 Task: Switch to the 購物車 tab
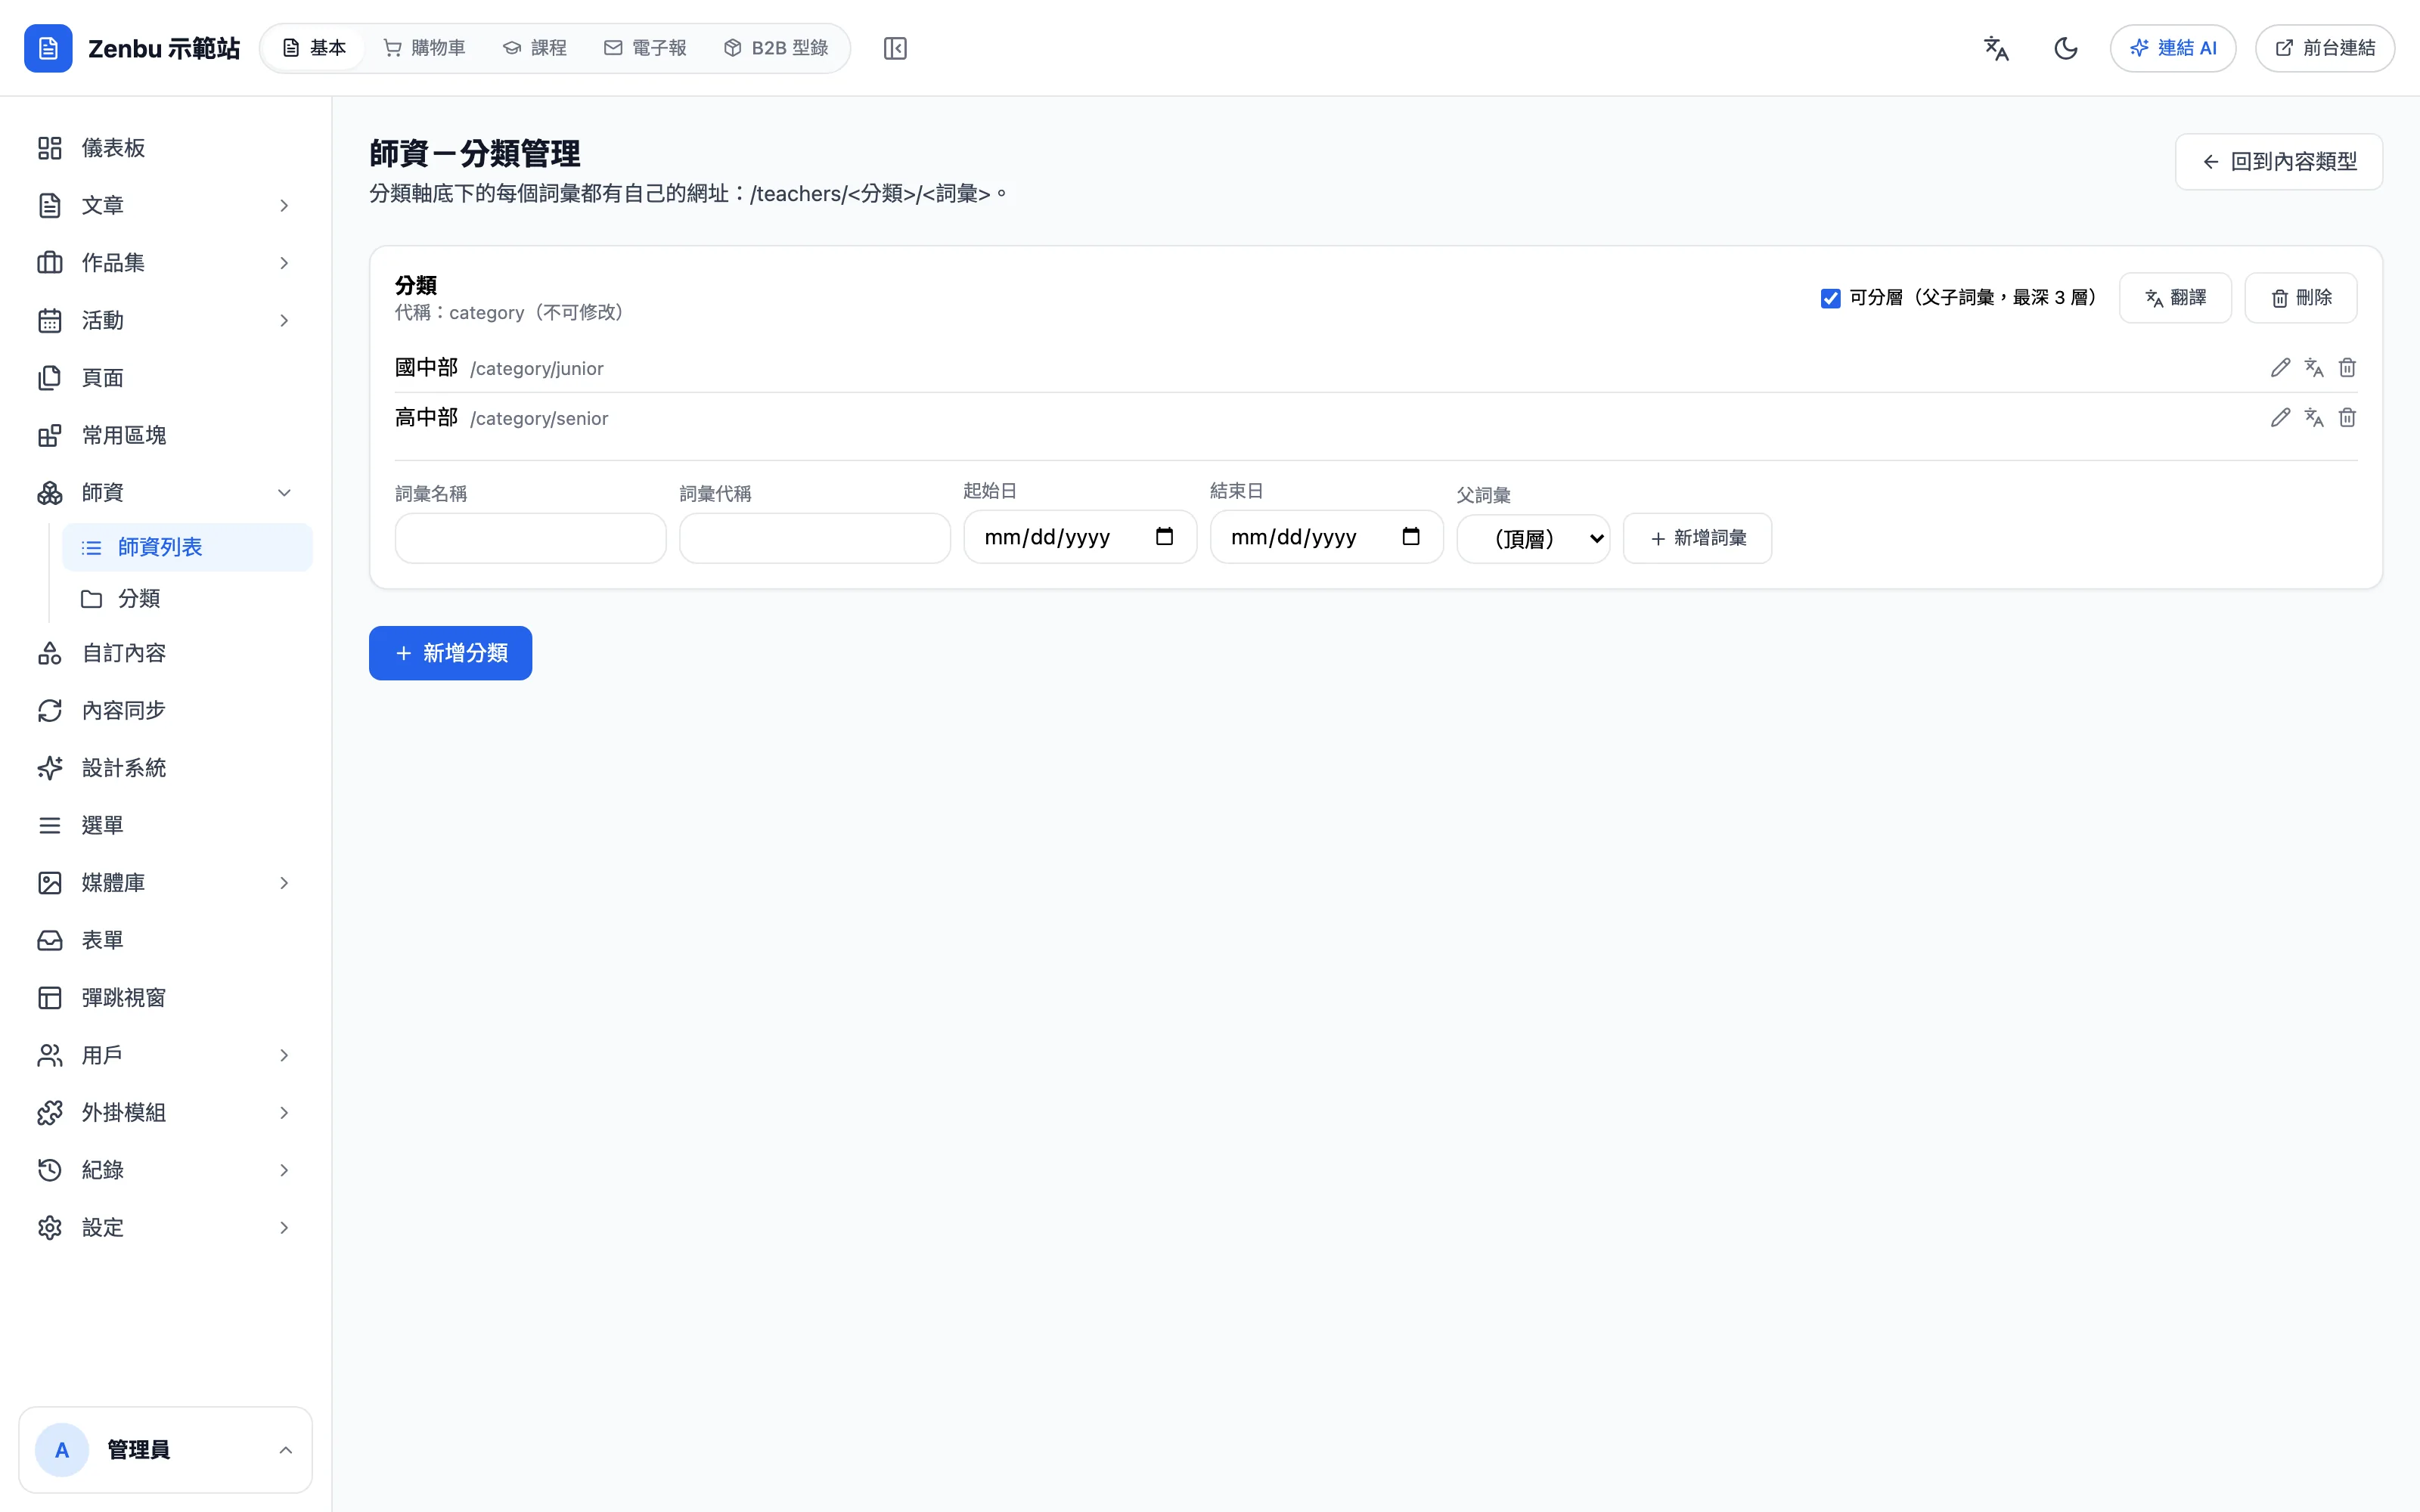coord(425,48)
